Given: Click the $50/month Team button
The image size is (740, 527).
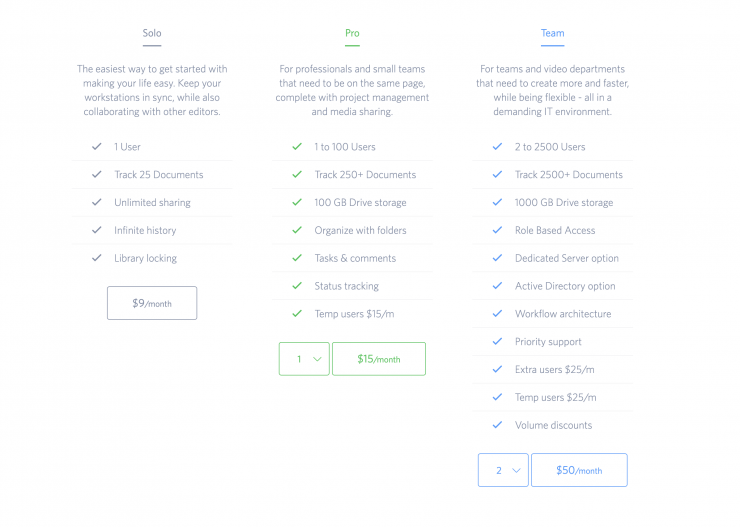Looking at the screenshot, I should (578, 470).
